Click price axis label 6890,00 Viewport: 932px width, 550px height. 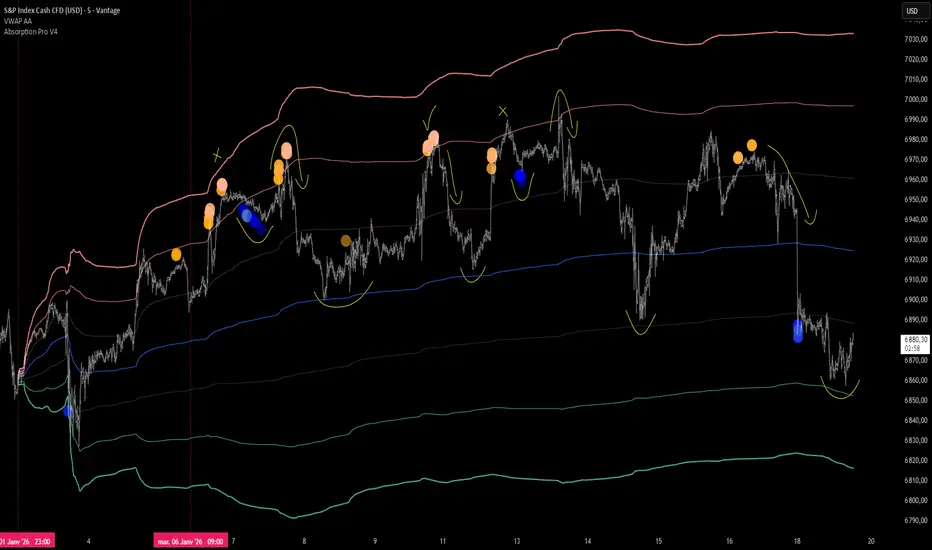click(916, 320)
